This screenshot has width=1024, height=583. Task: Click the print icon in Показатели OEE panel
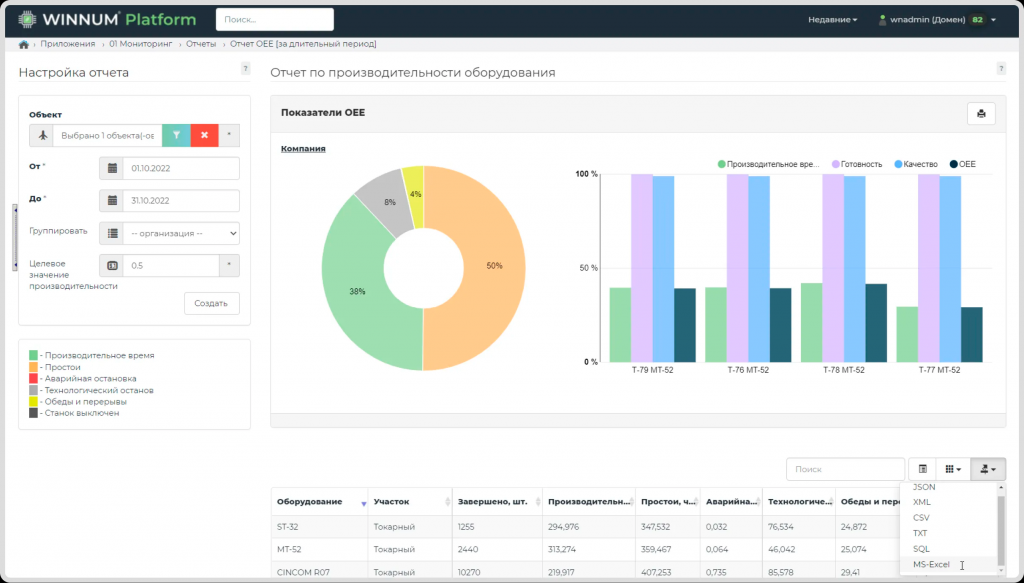coord(981,113)
